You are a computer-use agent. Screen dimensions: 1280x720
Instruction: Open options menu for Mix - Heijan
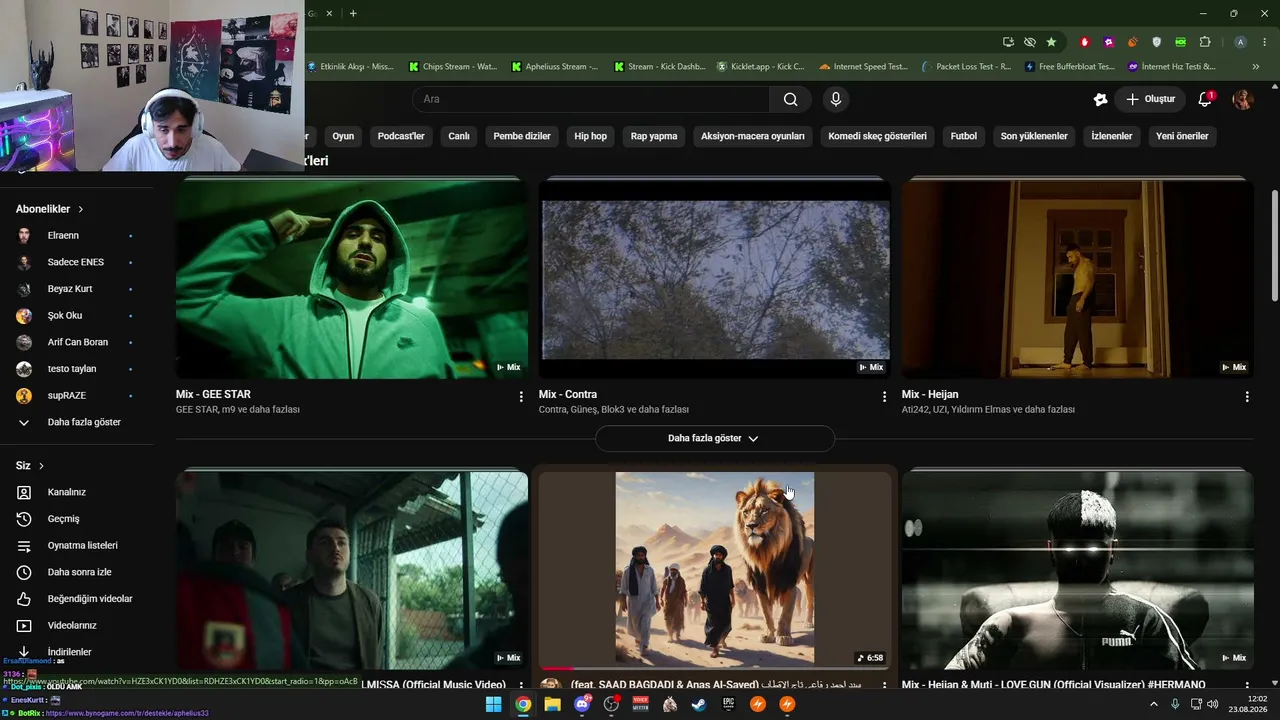pos(1247,397)
